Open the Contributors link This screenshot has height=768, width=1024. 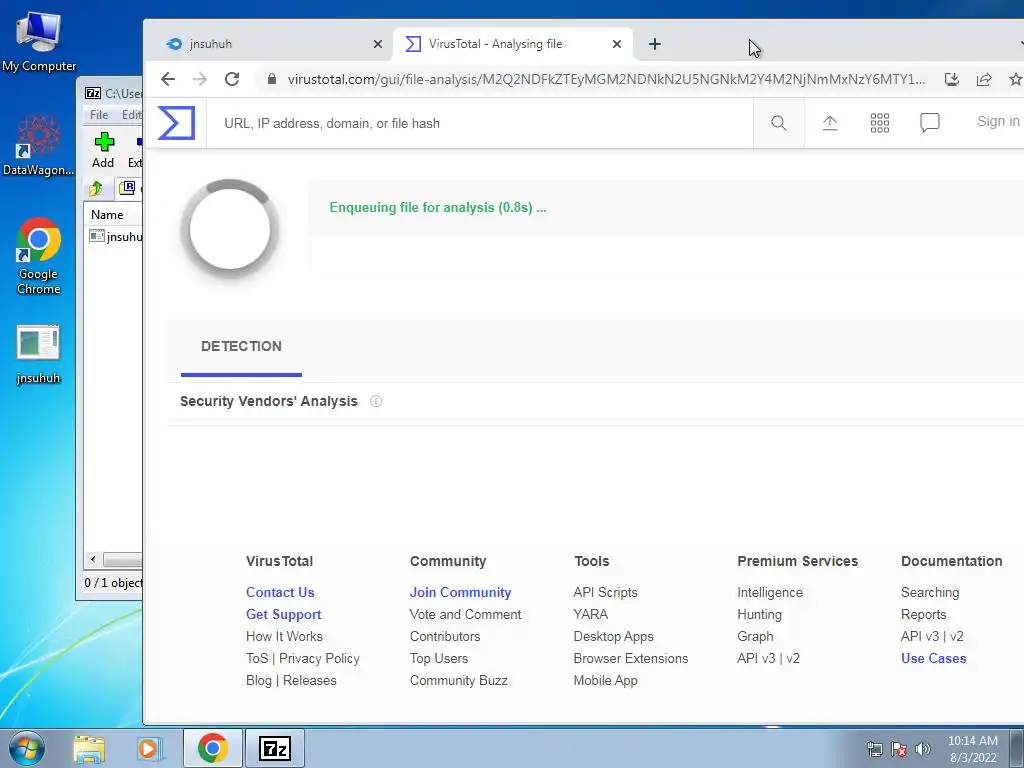[445, 637]
